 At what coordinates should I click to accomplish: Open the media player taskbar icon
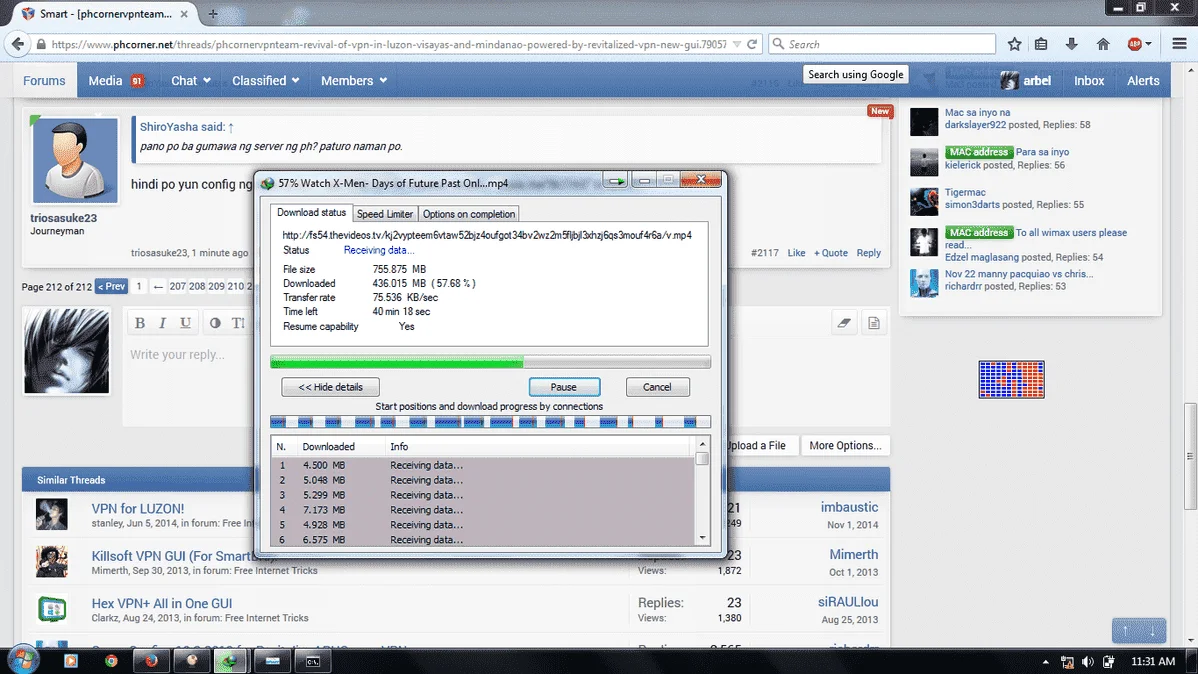[x=71, y=661]
